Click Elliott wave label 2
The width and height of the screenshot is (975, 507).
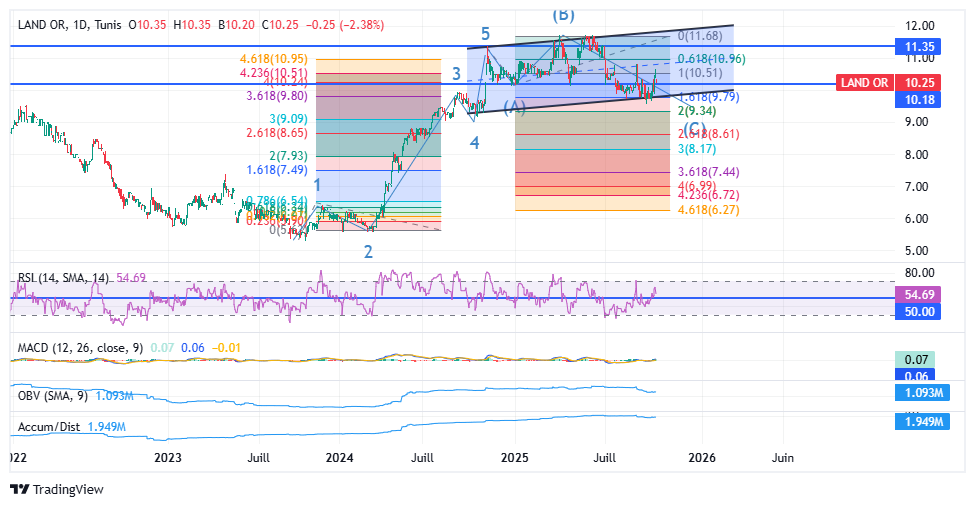[x=368, y=251]
